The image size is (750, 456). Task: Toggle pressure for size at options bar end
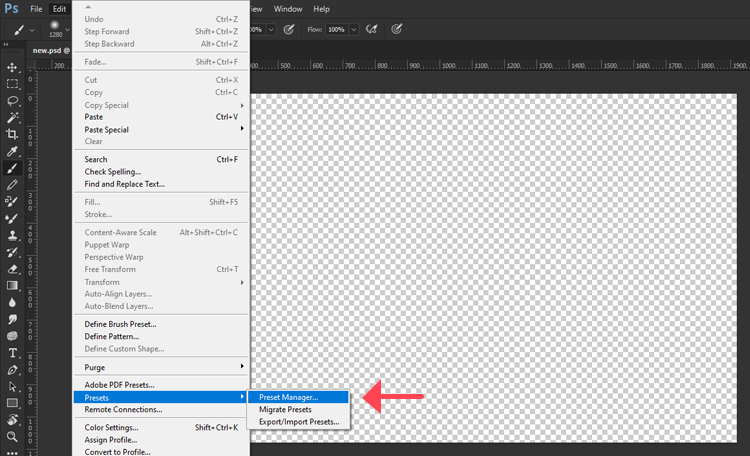pos(397,29)
